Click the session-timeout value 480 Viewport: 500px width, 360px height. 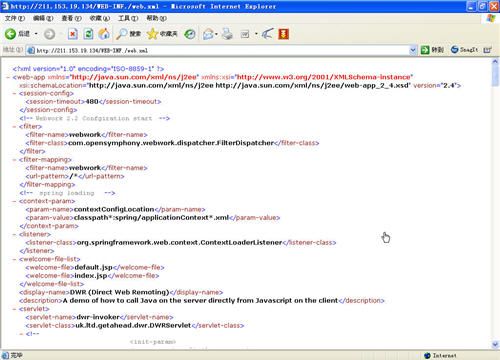92,101
